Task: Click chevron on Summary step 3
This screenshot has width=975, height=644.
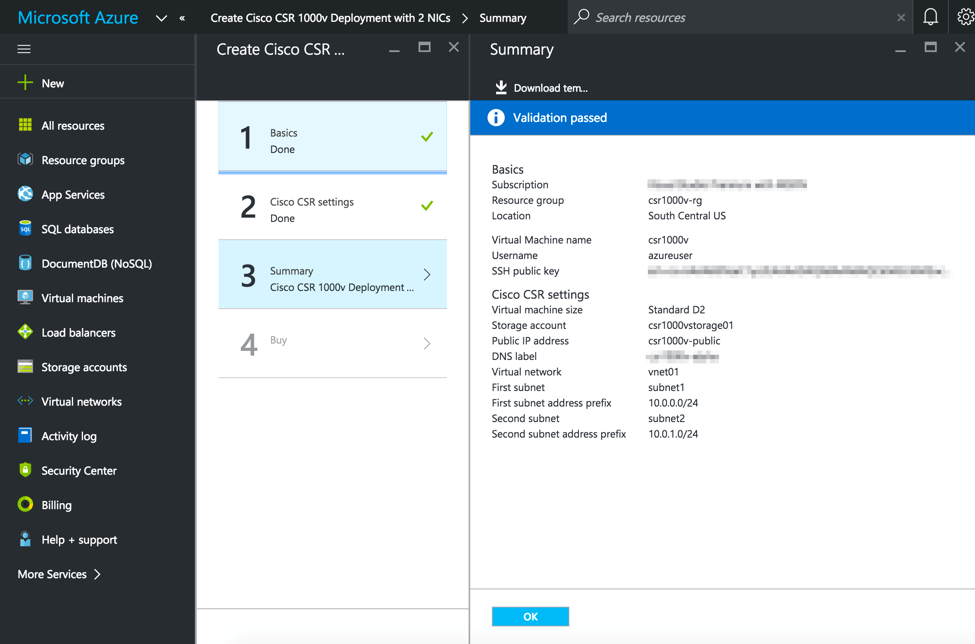Action: pos(427,274)
